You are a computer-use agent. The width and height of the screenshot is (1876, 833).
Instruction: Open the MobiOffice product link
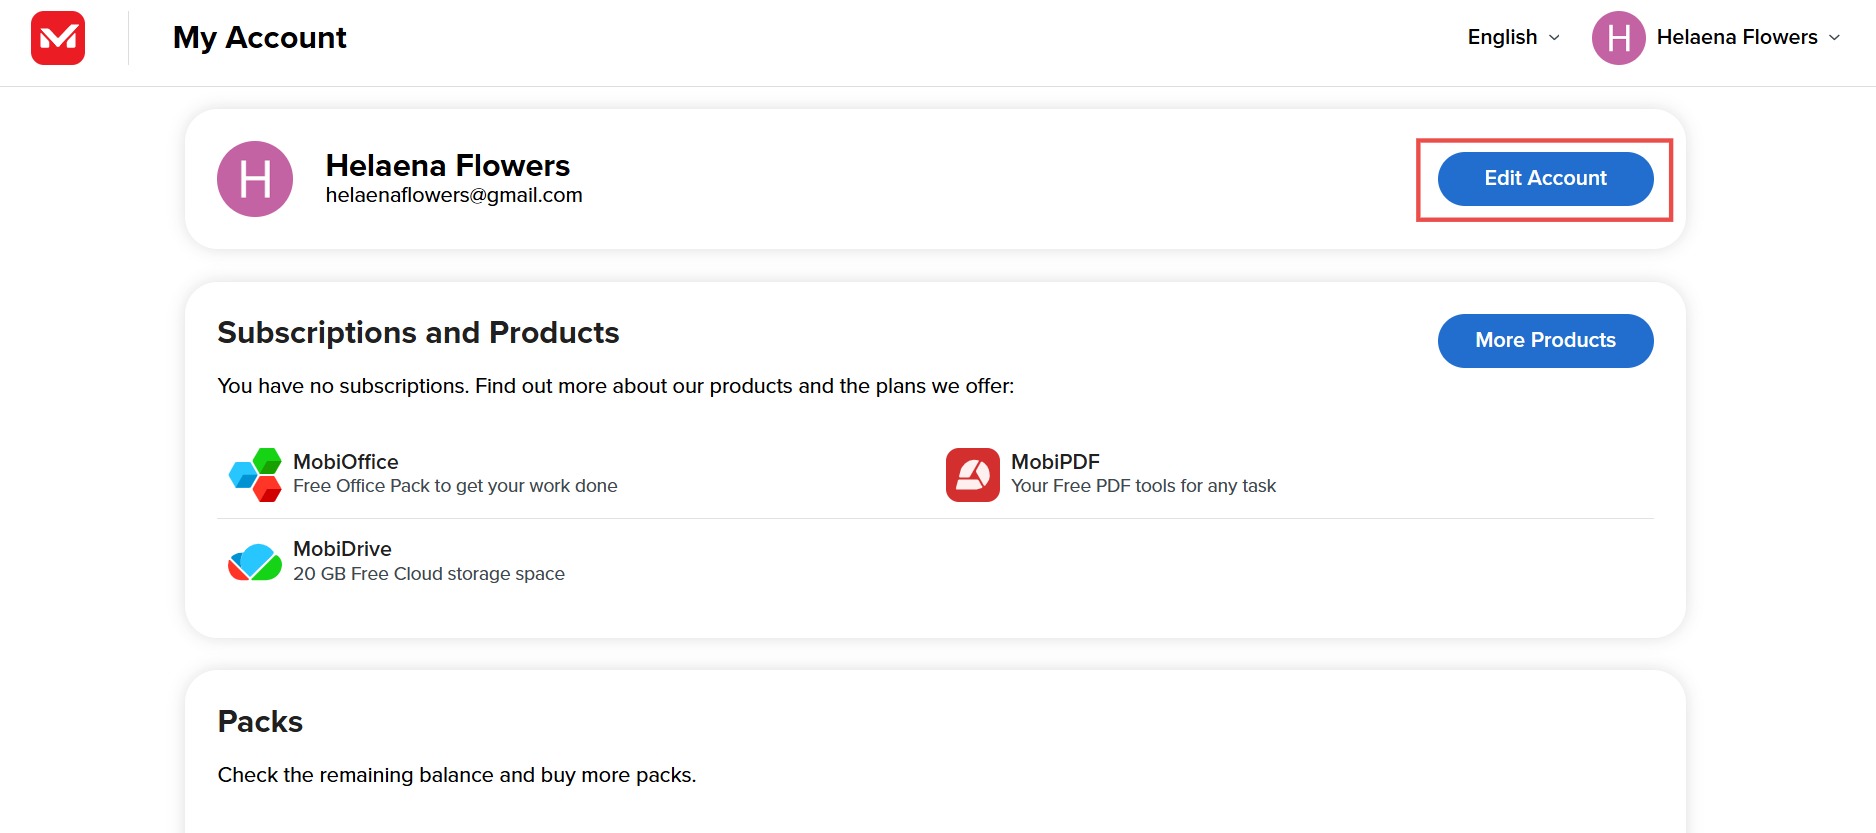pos(346,462)
